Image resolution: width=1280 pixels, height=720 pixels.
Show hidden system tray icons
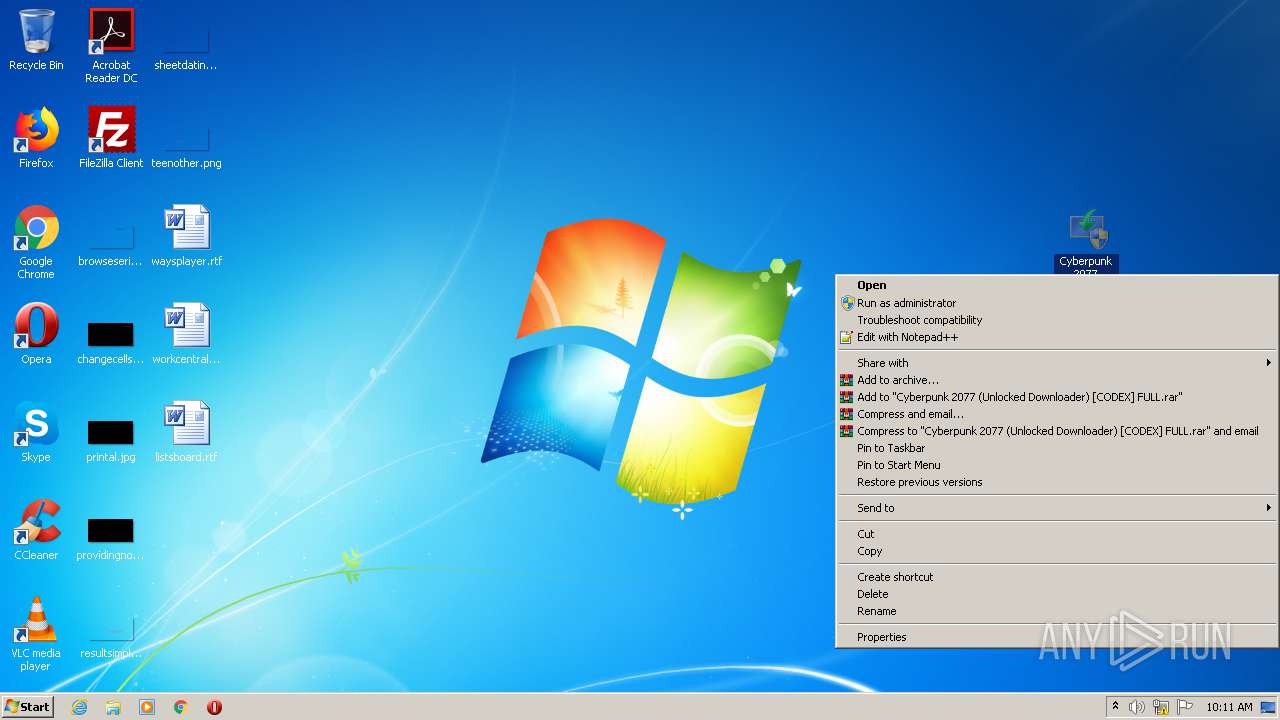1115,707
